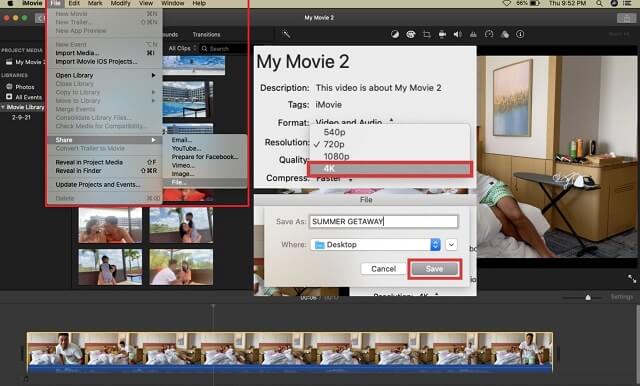Open the Stabilization camera tool
Image resolution: width=640 pixels, height=386 pixels.
pyautogui.click(x=442, y=35)
